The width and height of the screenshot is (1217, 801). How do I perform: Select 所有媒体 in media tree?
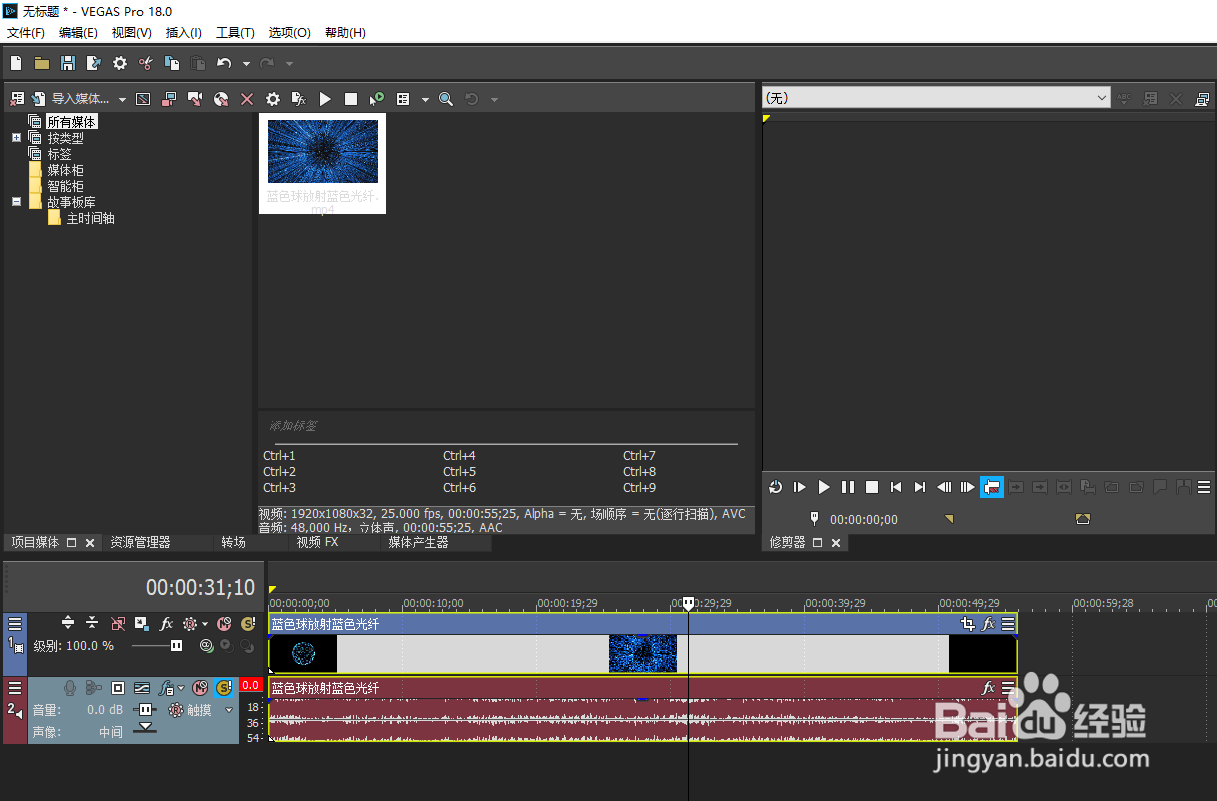pos(72,122)
